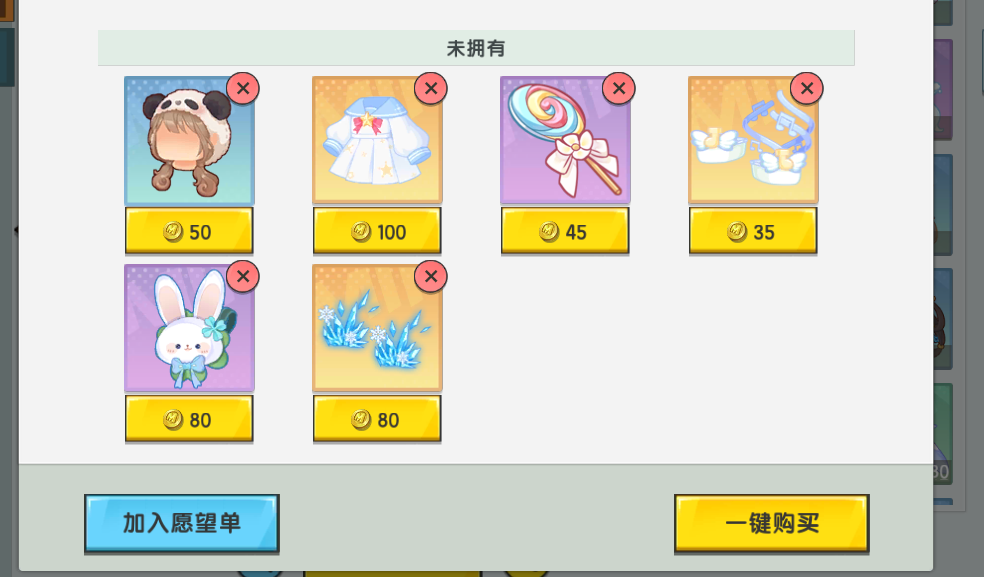Remove the white bunny backpack item
Screen dimensions: 984x577
pyautogui.click(x=243, y=276)
